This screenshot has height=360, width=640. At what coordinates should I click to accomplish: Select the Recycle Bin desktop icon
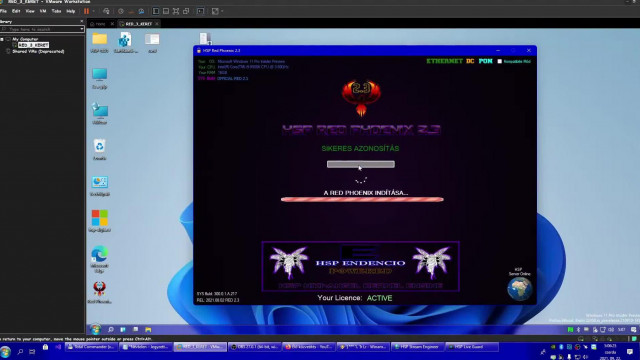[100, 147]
